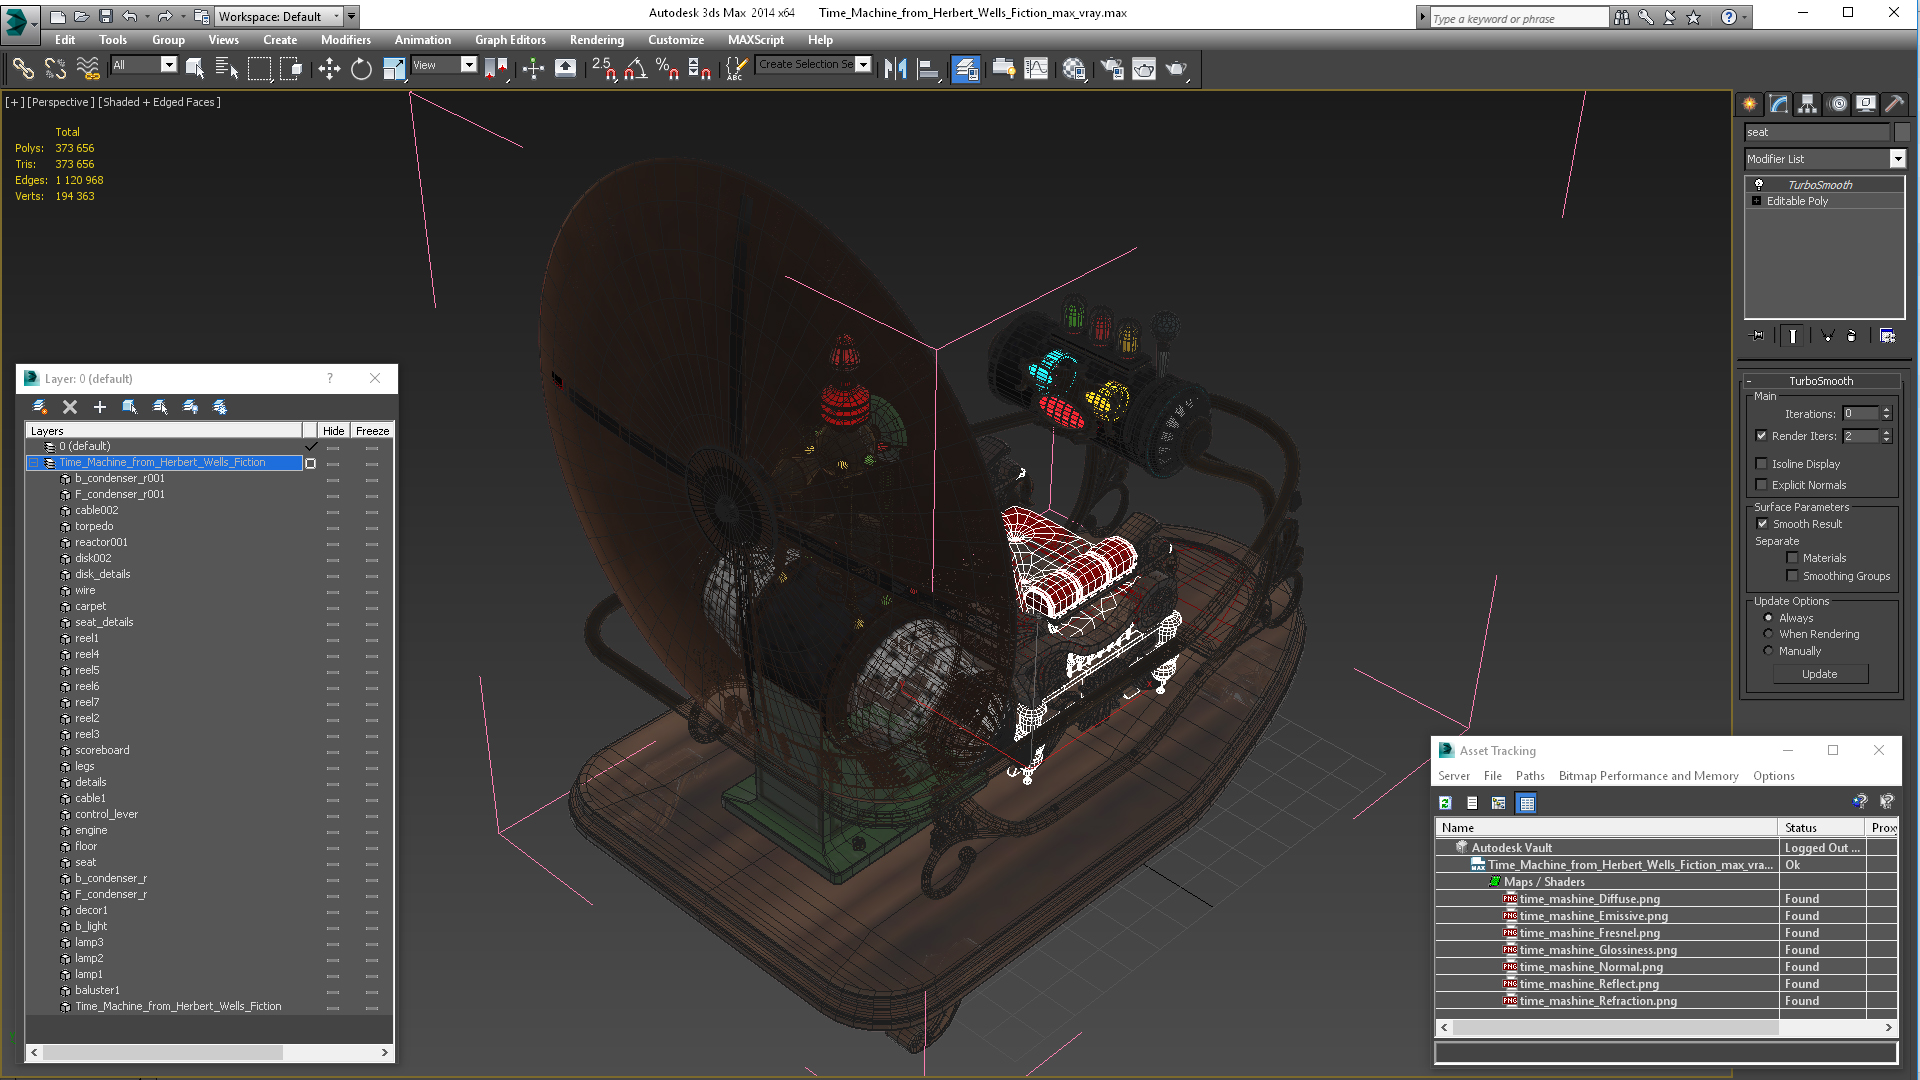Open the Material Editor icon

1074,68
